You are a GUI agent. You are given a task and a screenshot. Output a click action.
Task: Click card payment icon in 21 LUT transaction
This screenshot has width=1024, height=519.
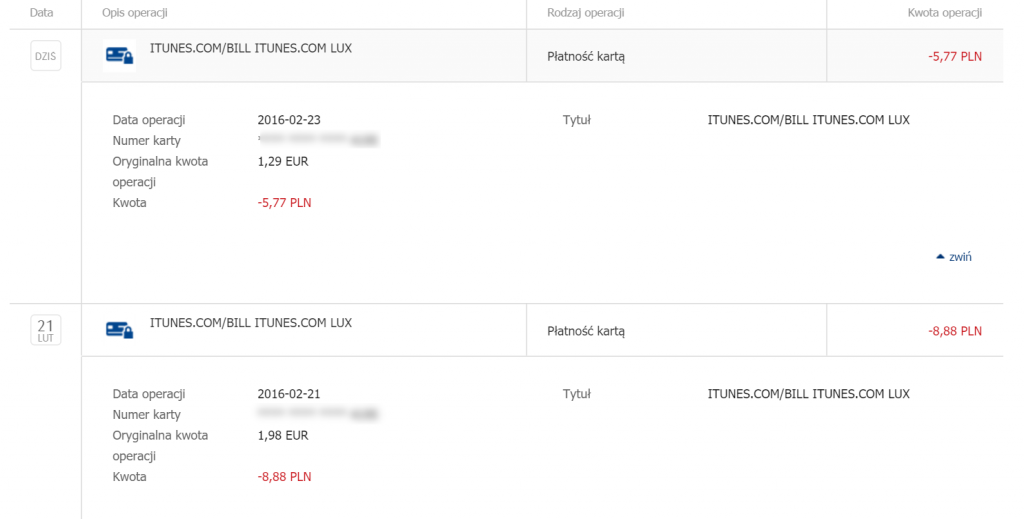pyautogui.click(x=120, y=330)
